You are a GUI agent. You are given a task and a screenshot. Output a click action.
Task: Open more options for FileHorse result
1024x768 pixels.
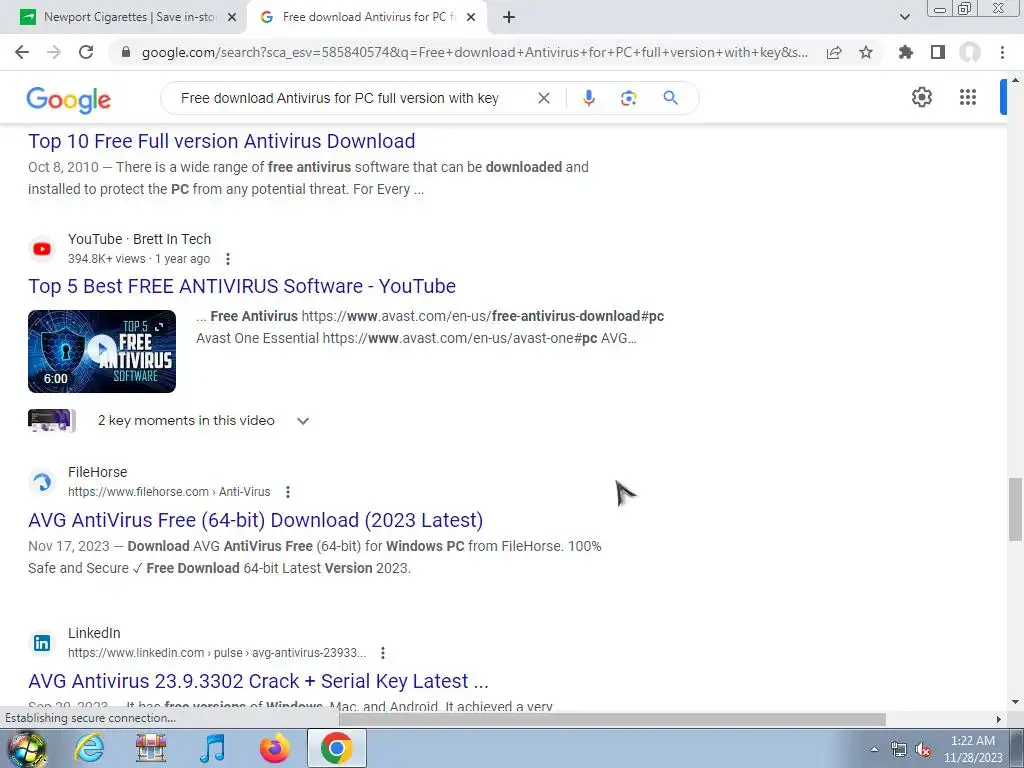coord(287,492)
